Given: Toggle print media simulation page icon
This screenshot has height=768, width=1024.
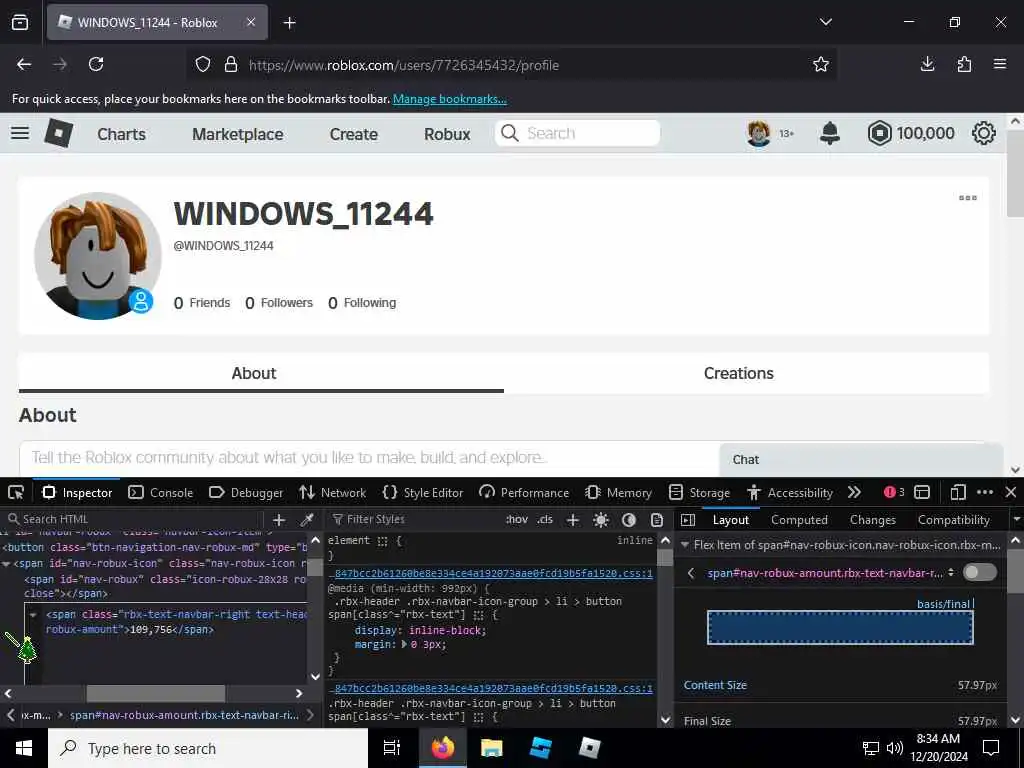Looking at the screenshot, I should click(657, 520).
